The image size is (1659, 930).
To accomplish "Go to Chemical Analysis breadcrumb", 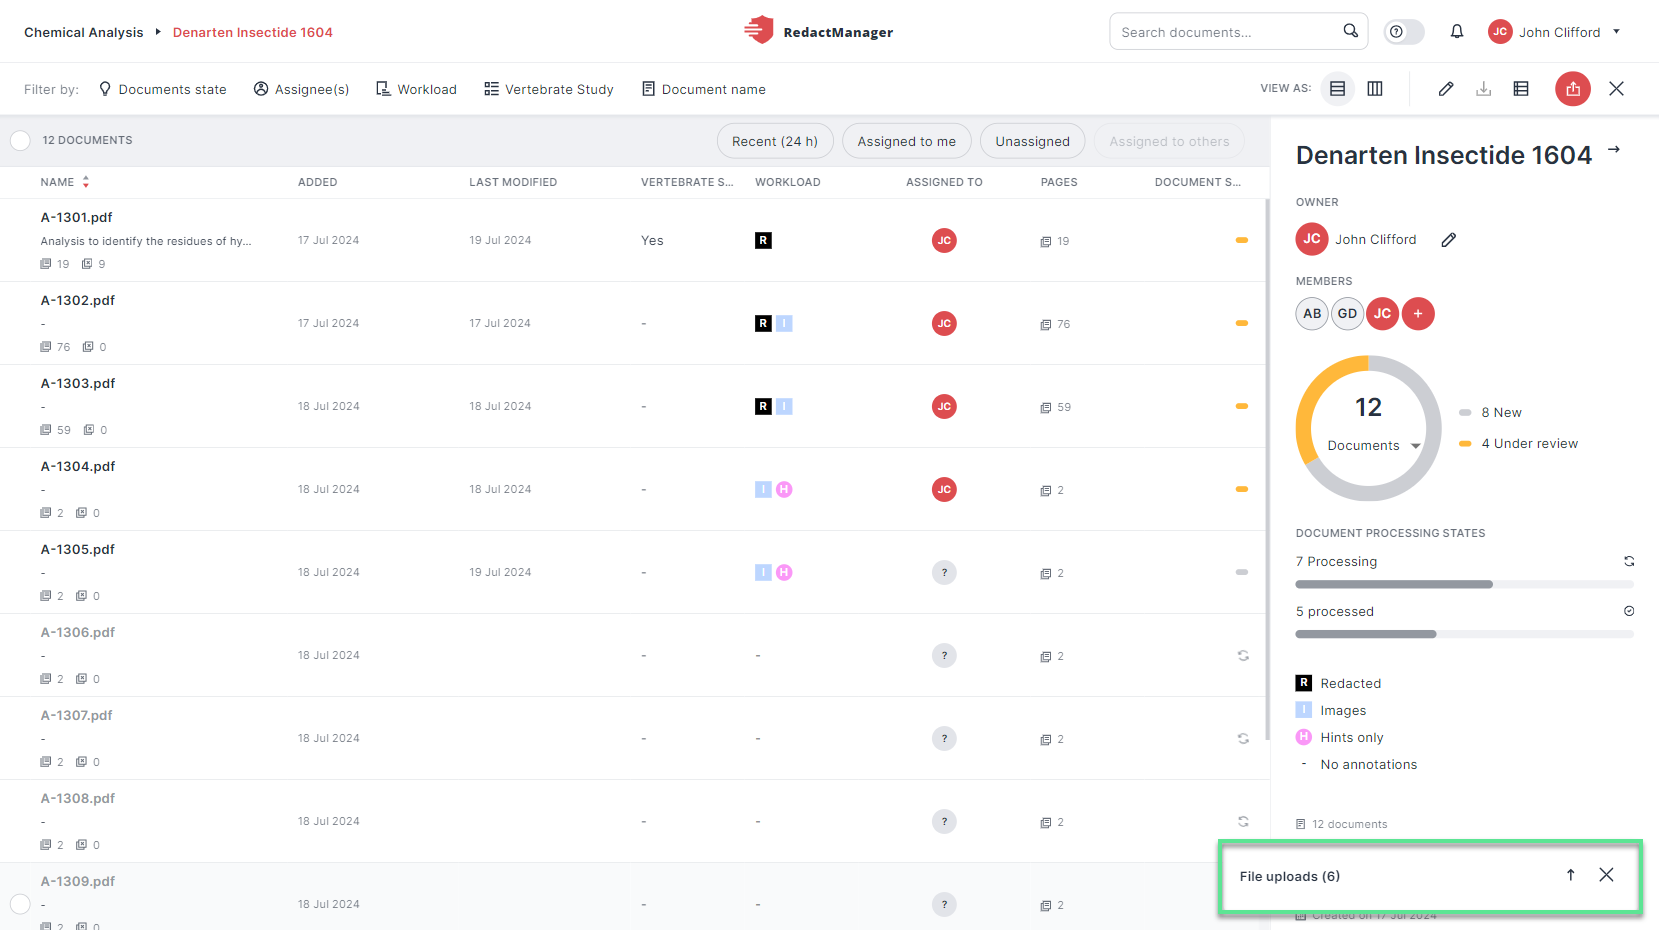I will point(84,32).
